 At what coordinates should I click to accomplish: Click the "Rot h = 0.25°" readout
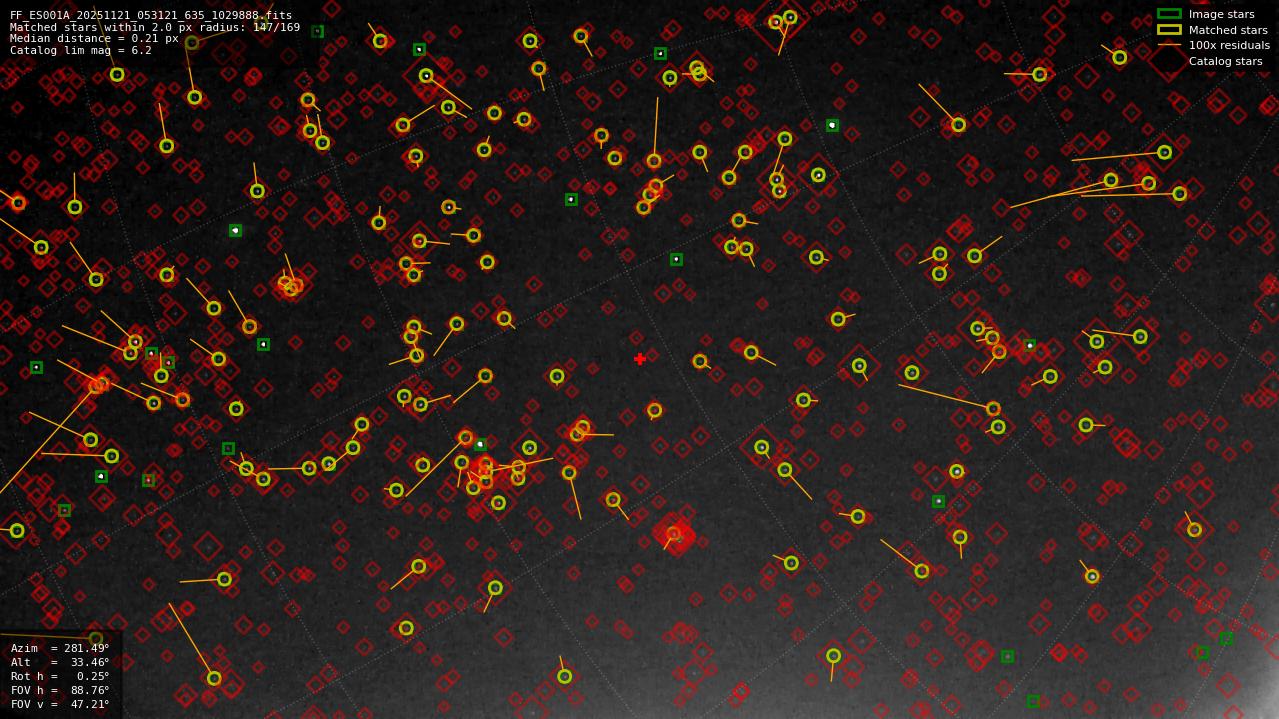pyautogui.click(x=60, y=677)
